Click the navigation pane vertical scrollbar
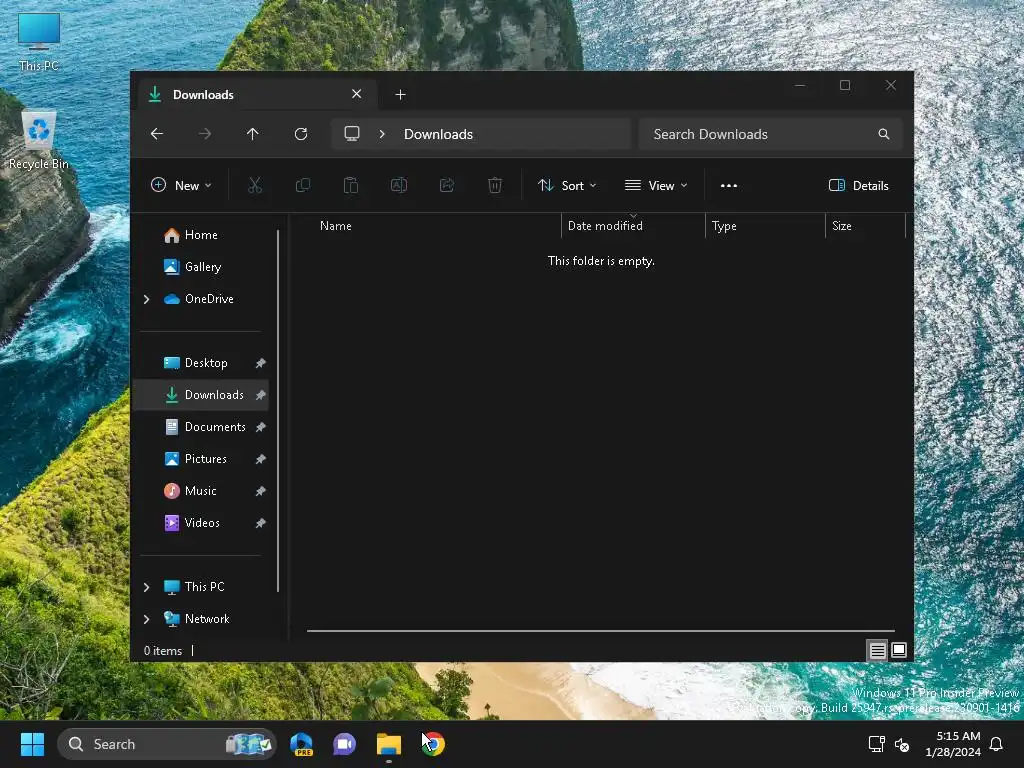Image resolution: width=1024 pixels, height=768 pixels. 278,411
